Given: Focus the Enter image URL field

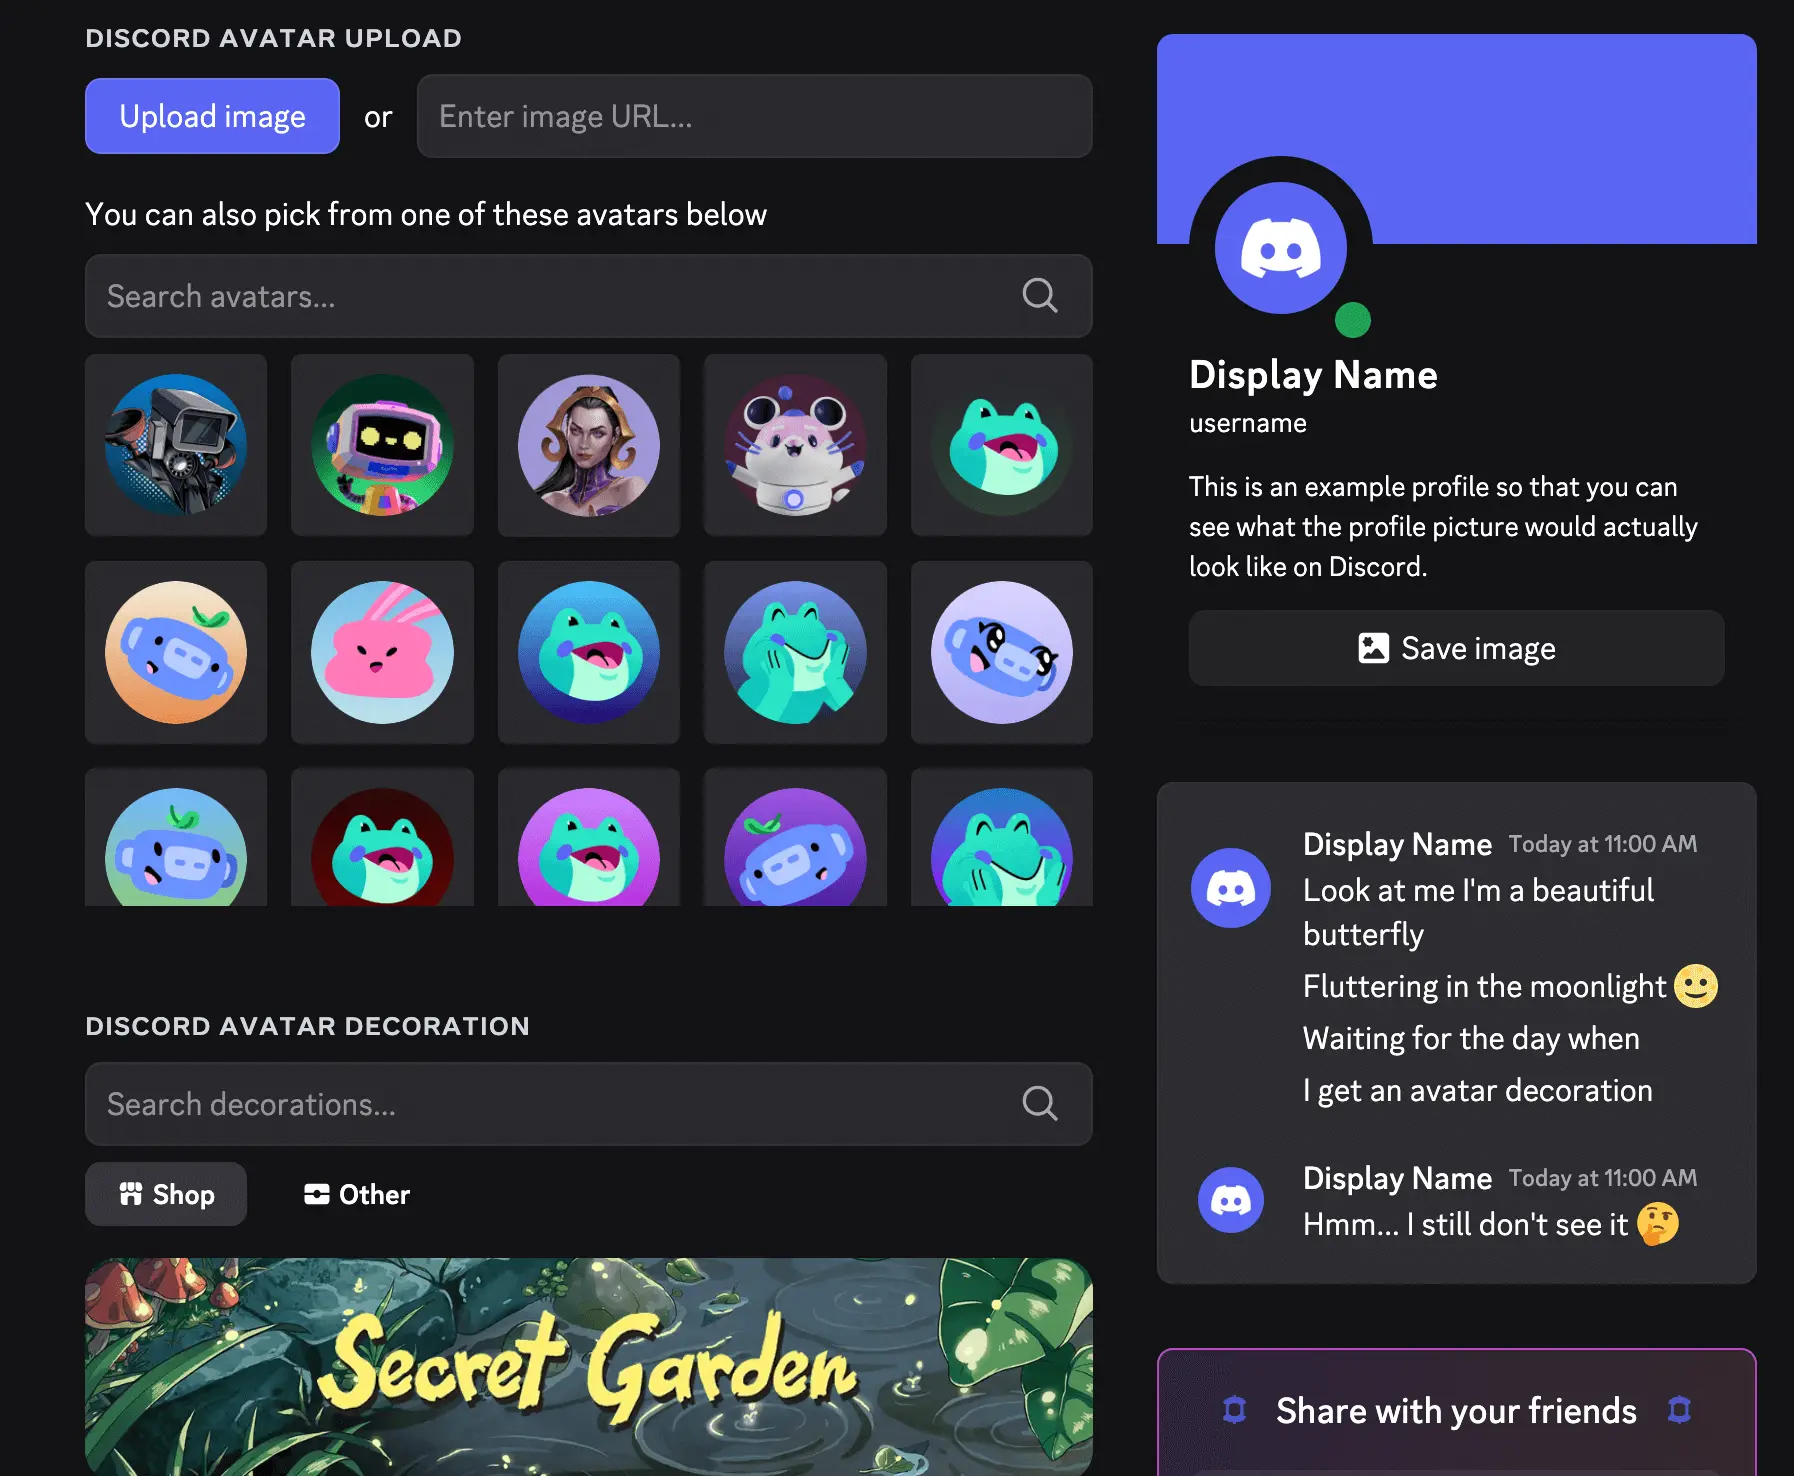Looking at the screenshot, I should coord(754,116).
